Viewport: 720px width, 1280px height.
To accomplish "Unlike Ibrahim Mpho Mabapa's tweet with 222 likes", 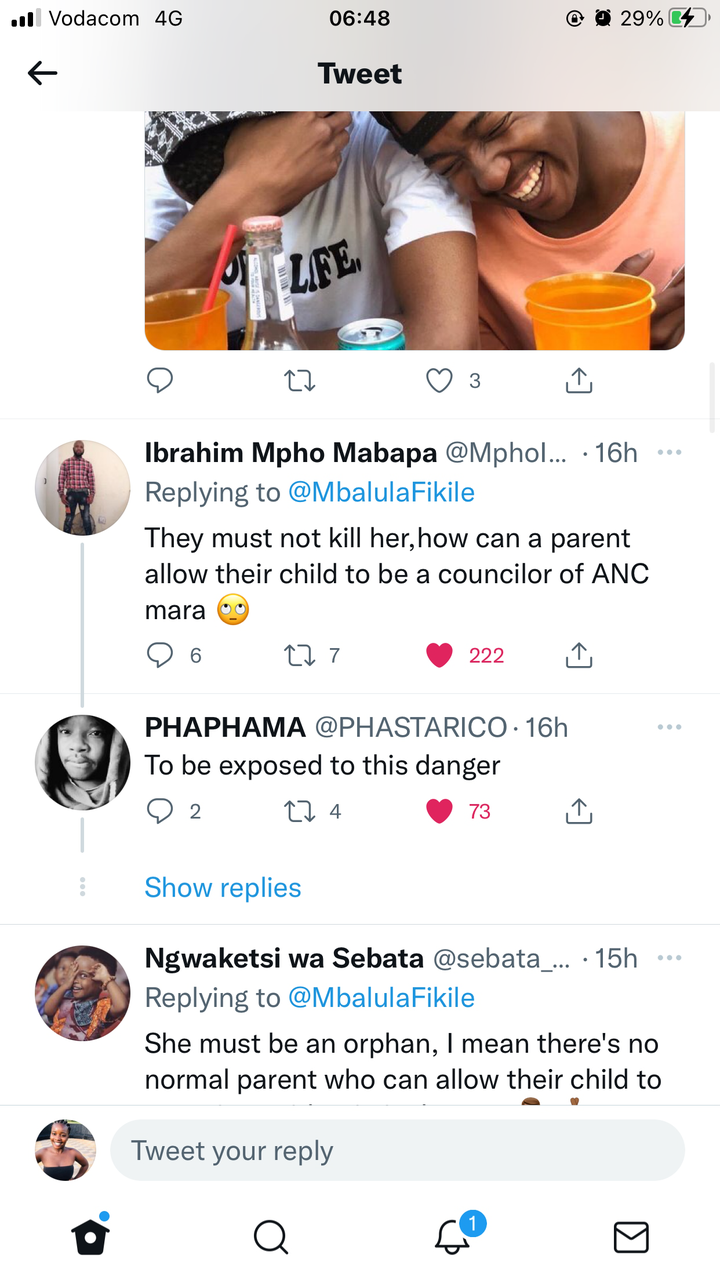I will (440, 655).
